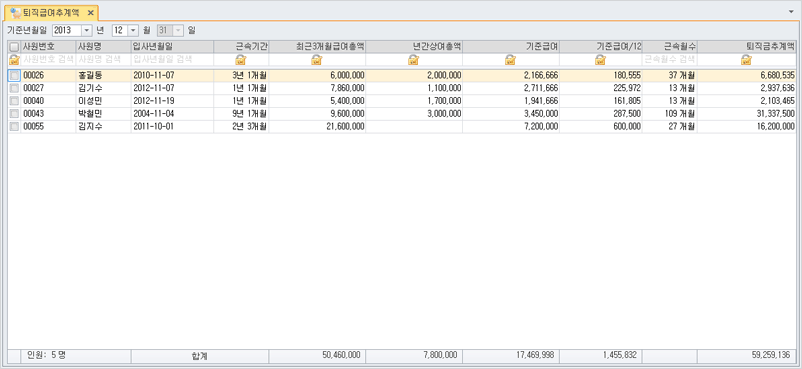
Task: Click the 사원명 검색 filter field
Action: click(x=103, y=60)
